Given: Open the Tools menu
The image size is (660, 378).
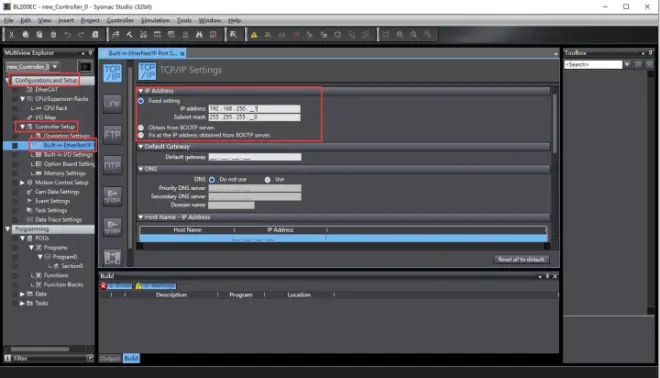Looking at the screenshot, I should pyautogui.click(x=184, y=20).
